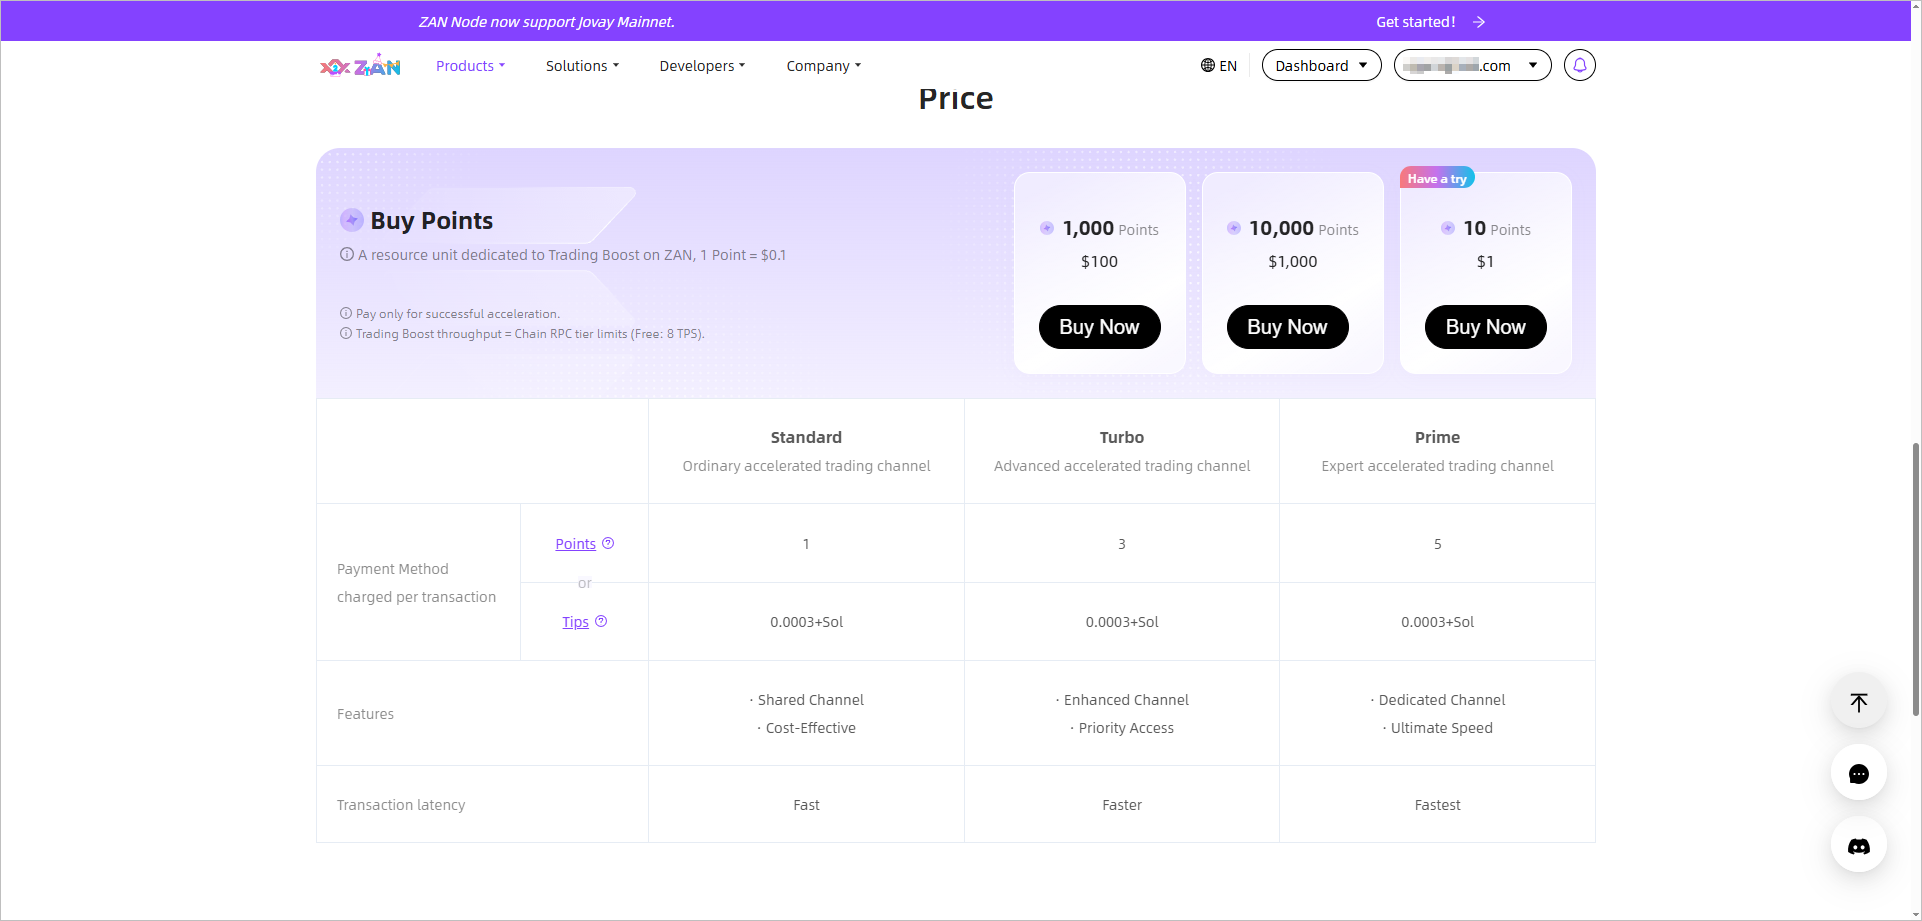
Task: Open the chat support bubble
Action: point(1858,773)
